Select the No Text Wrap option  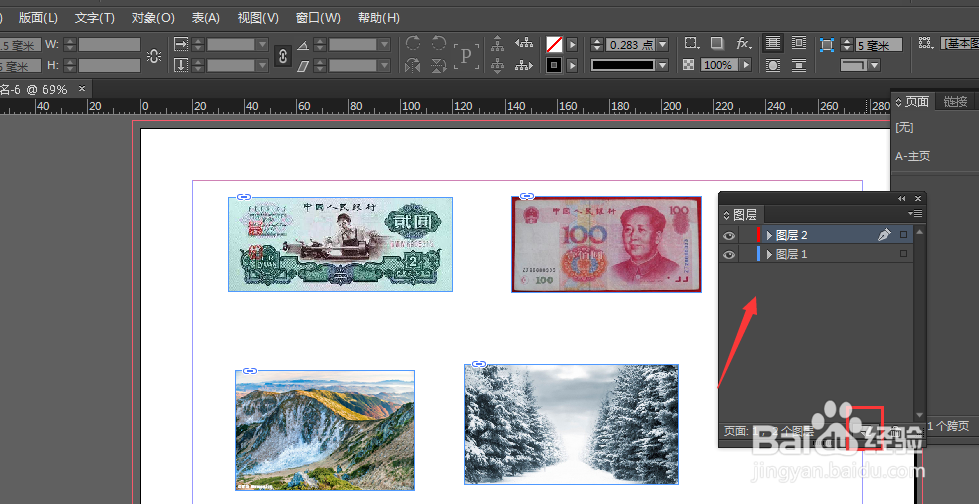[x=773, y=43]
